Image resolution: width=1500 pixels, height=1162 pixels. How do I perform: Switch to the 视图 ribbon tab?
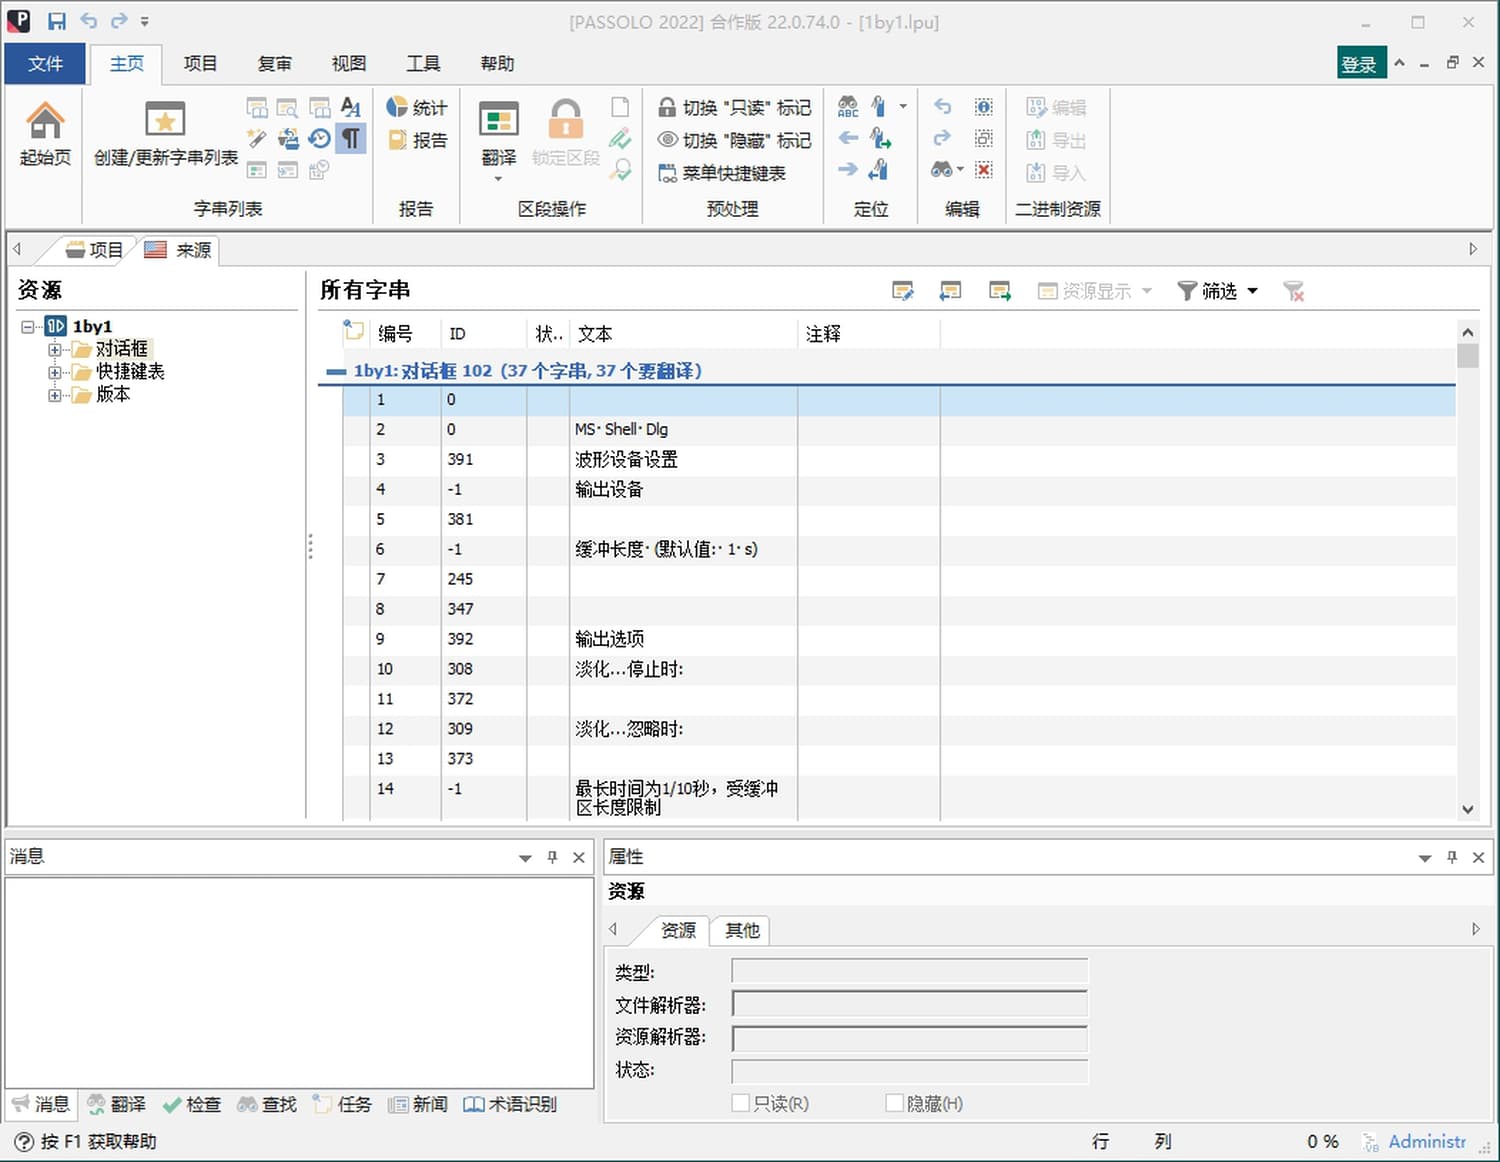(348, 64)
